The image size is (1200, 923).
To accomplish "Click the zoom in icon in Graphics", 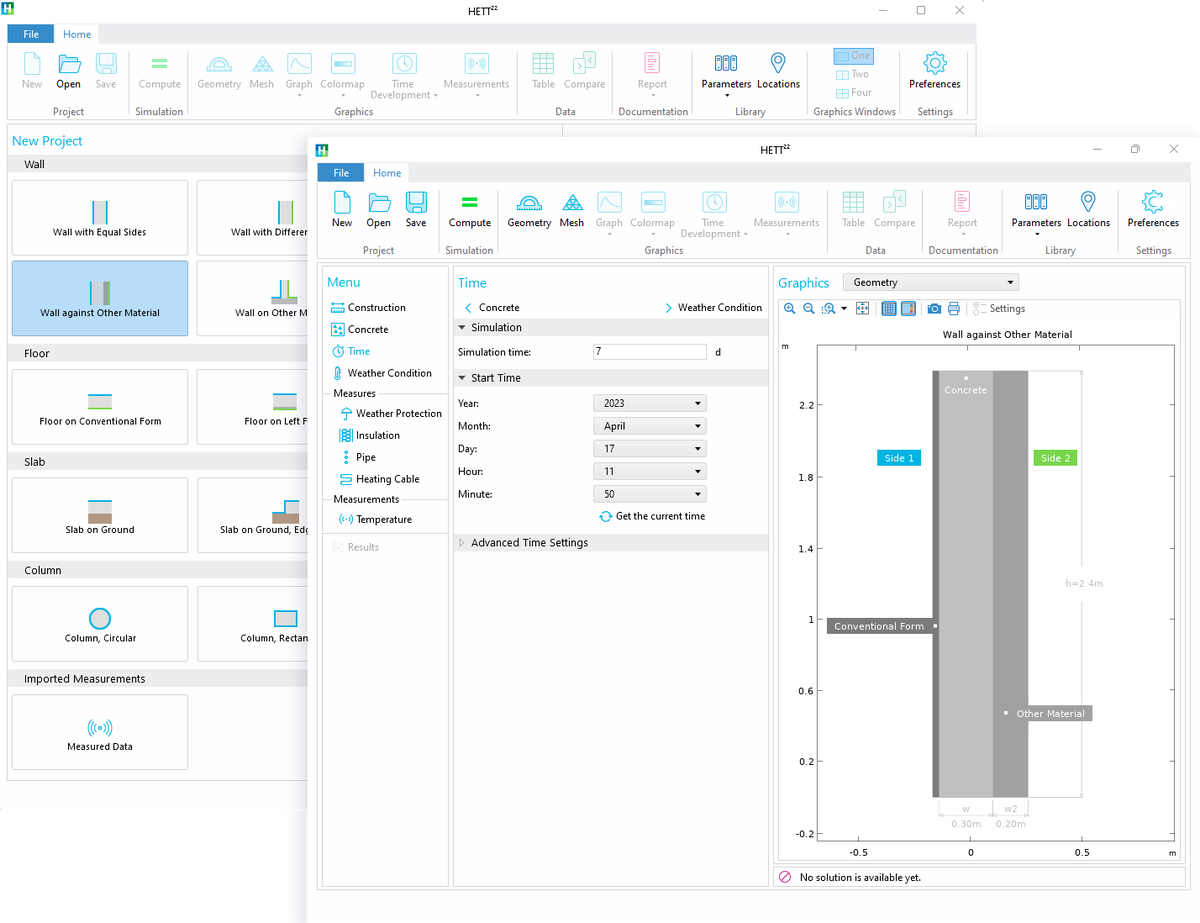I will pos(790,309).
